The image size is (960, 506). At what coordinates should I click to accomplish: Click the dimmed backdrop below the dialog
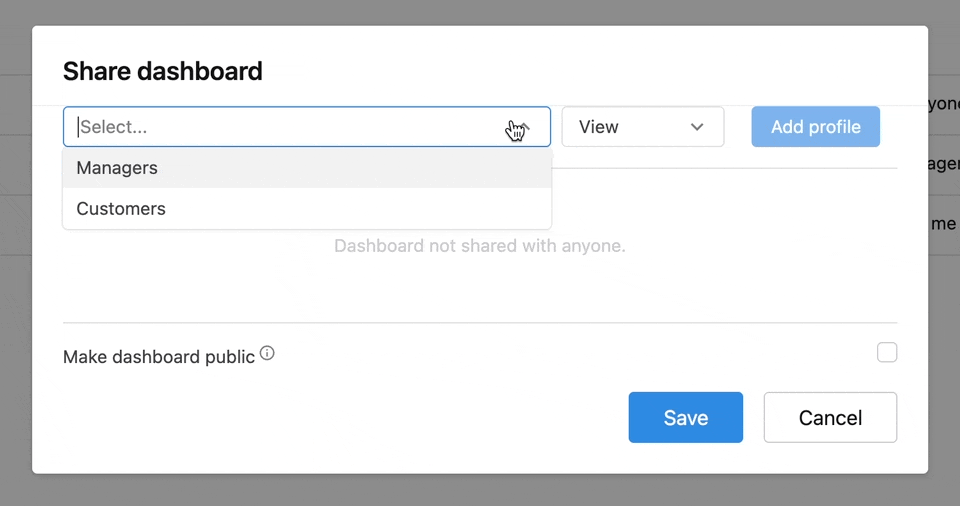(480, 490)
